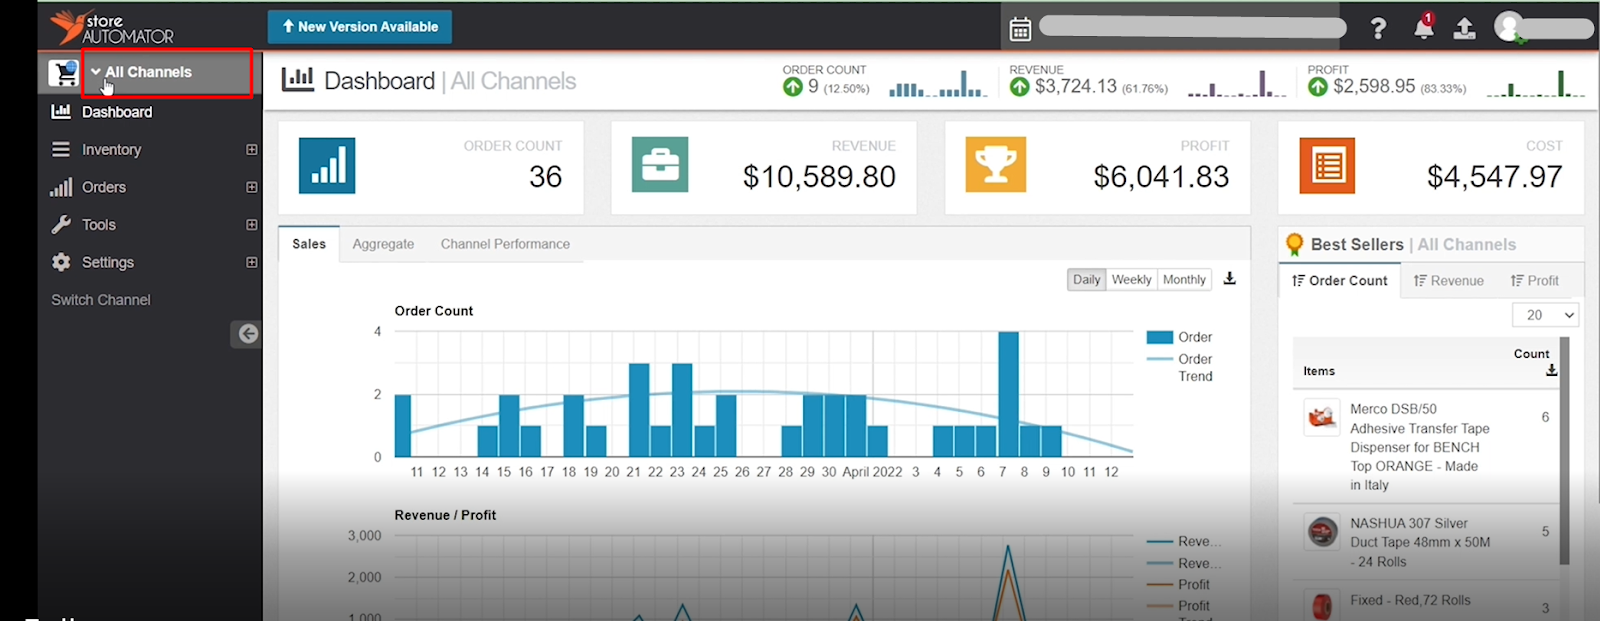Screen dimensions: 1600x621
Task: Click the date range field in header
Action: click(x=1192, y=27)
